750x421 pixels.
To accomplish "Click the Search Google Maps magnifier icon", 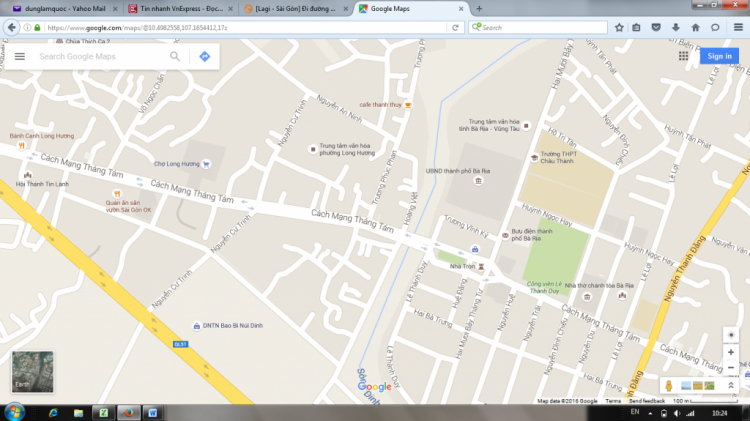I will pos(175,56).
